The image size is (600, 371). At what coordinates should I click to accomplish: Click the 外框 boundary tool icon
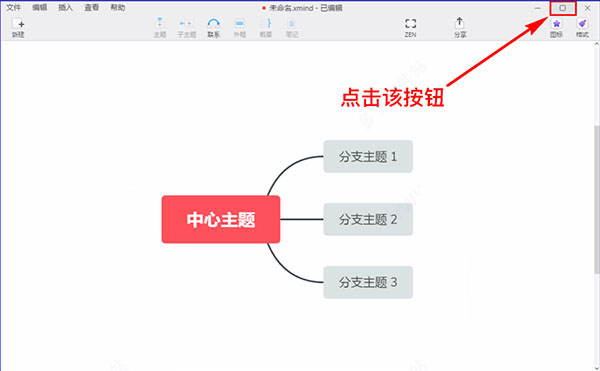click(240, 28)
